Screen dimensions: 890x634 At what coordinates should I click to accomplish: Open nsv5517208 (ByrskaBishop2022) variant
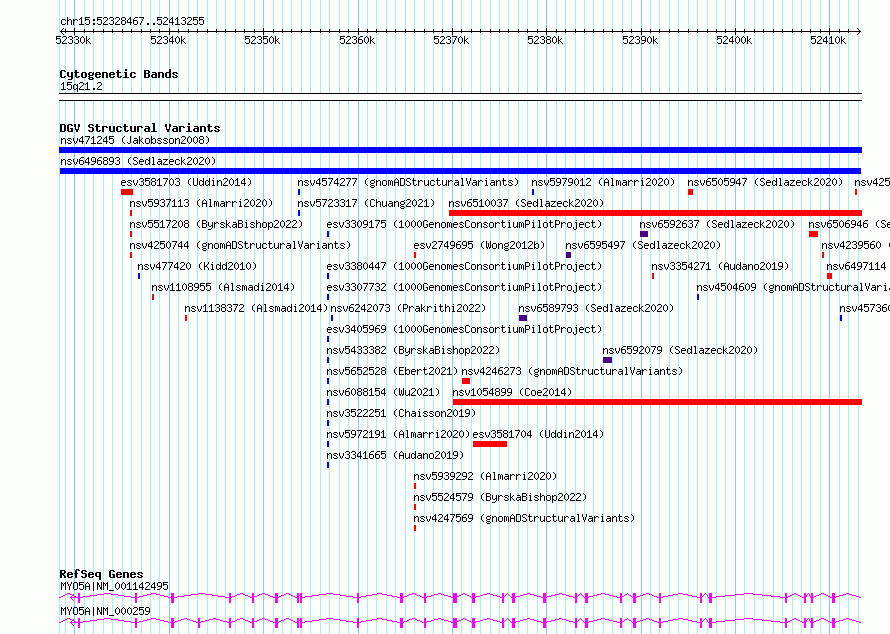[x=216, y=224]
